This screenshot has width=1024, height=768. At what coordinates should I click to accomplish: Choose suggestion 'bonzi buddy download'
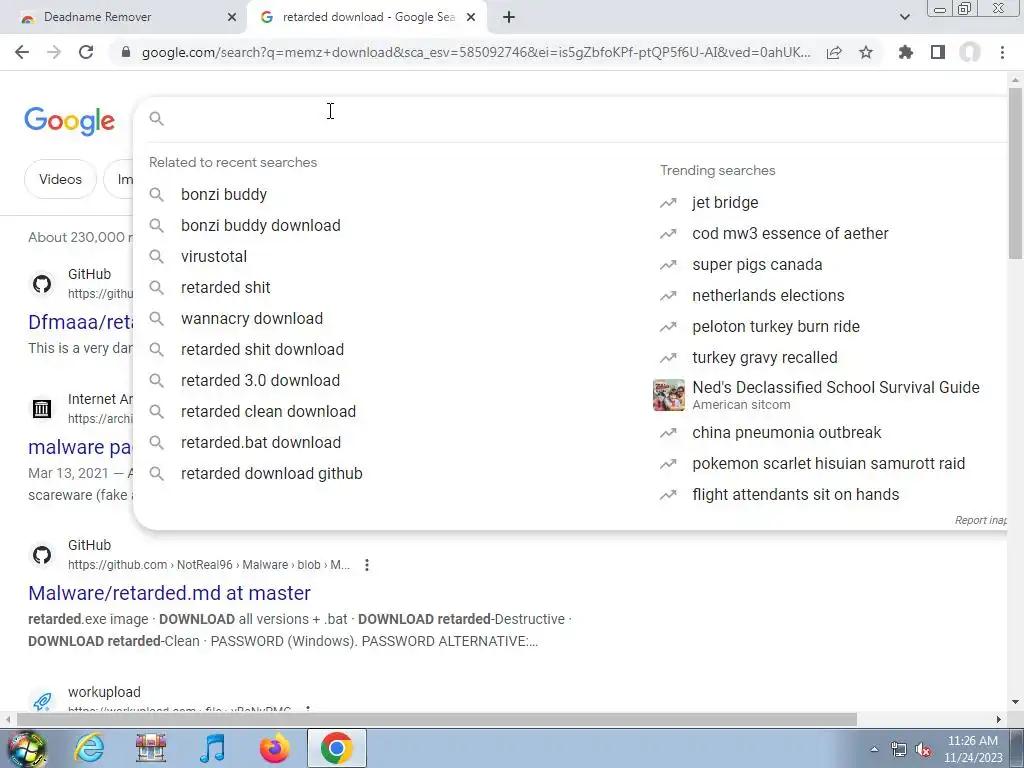pyautogui.click(x=261, y=225)
